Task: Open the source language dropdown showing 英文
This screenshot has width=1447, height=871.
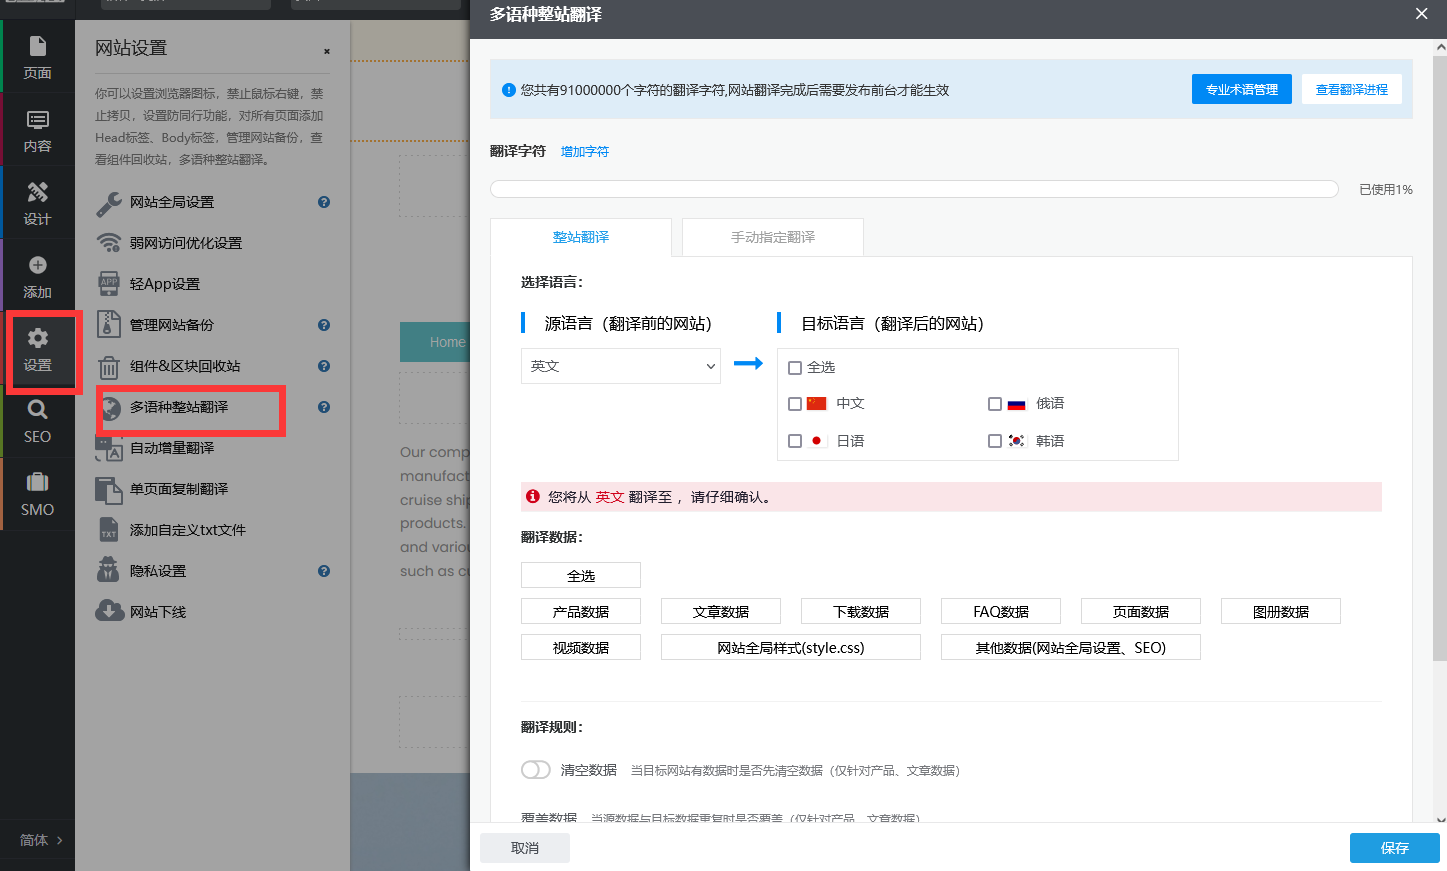Action: (620, 366)
